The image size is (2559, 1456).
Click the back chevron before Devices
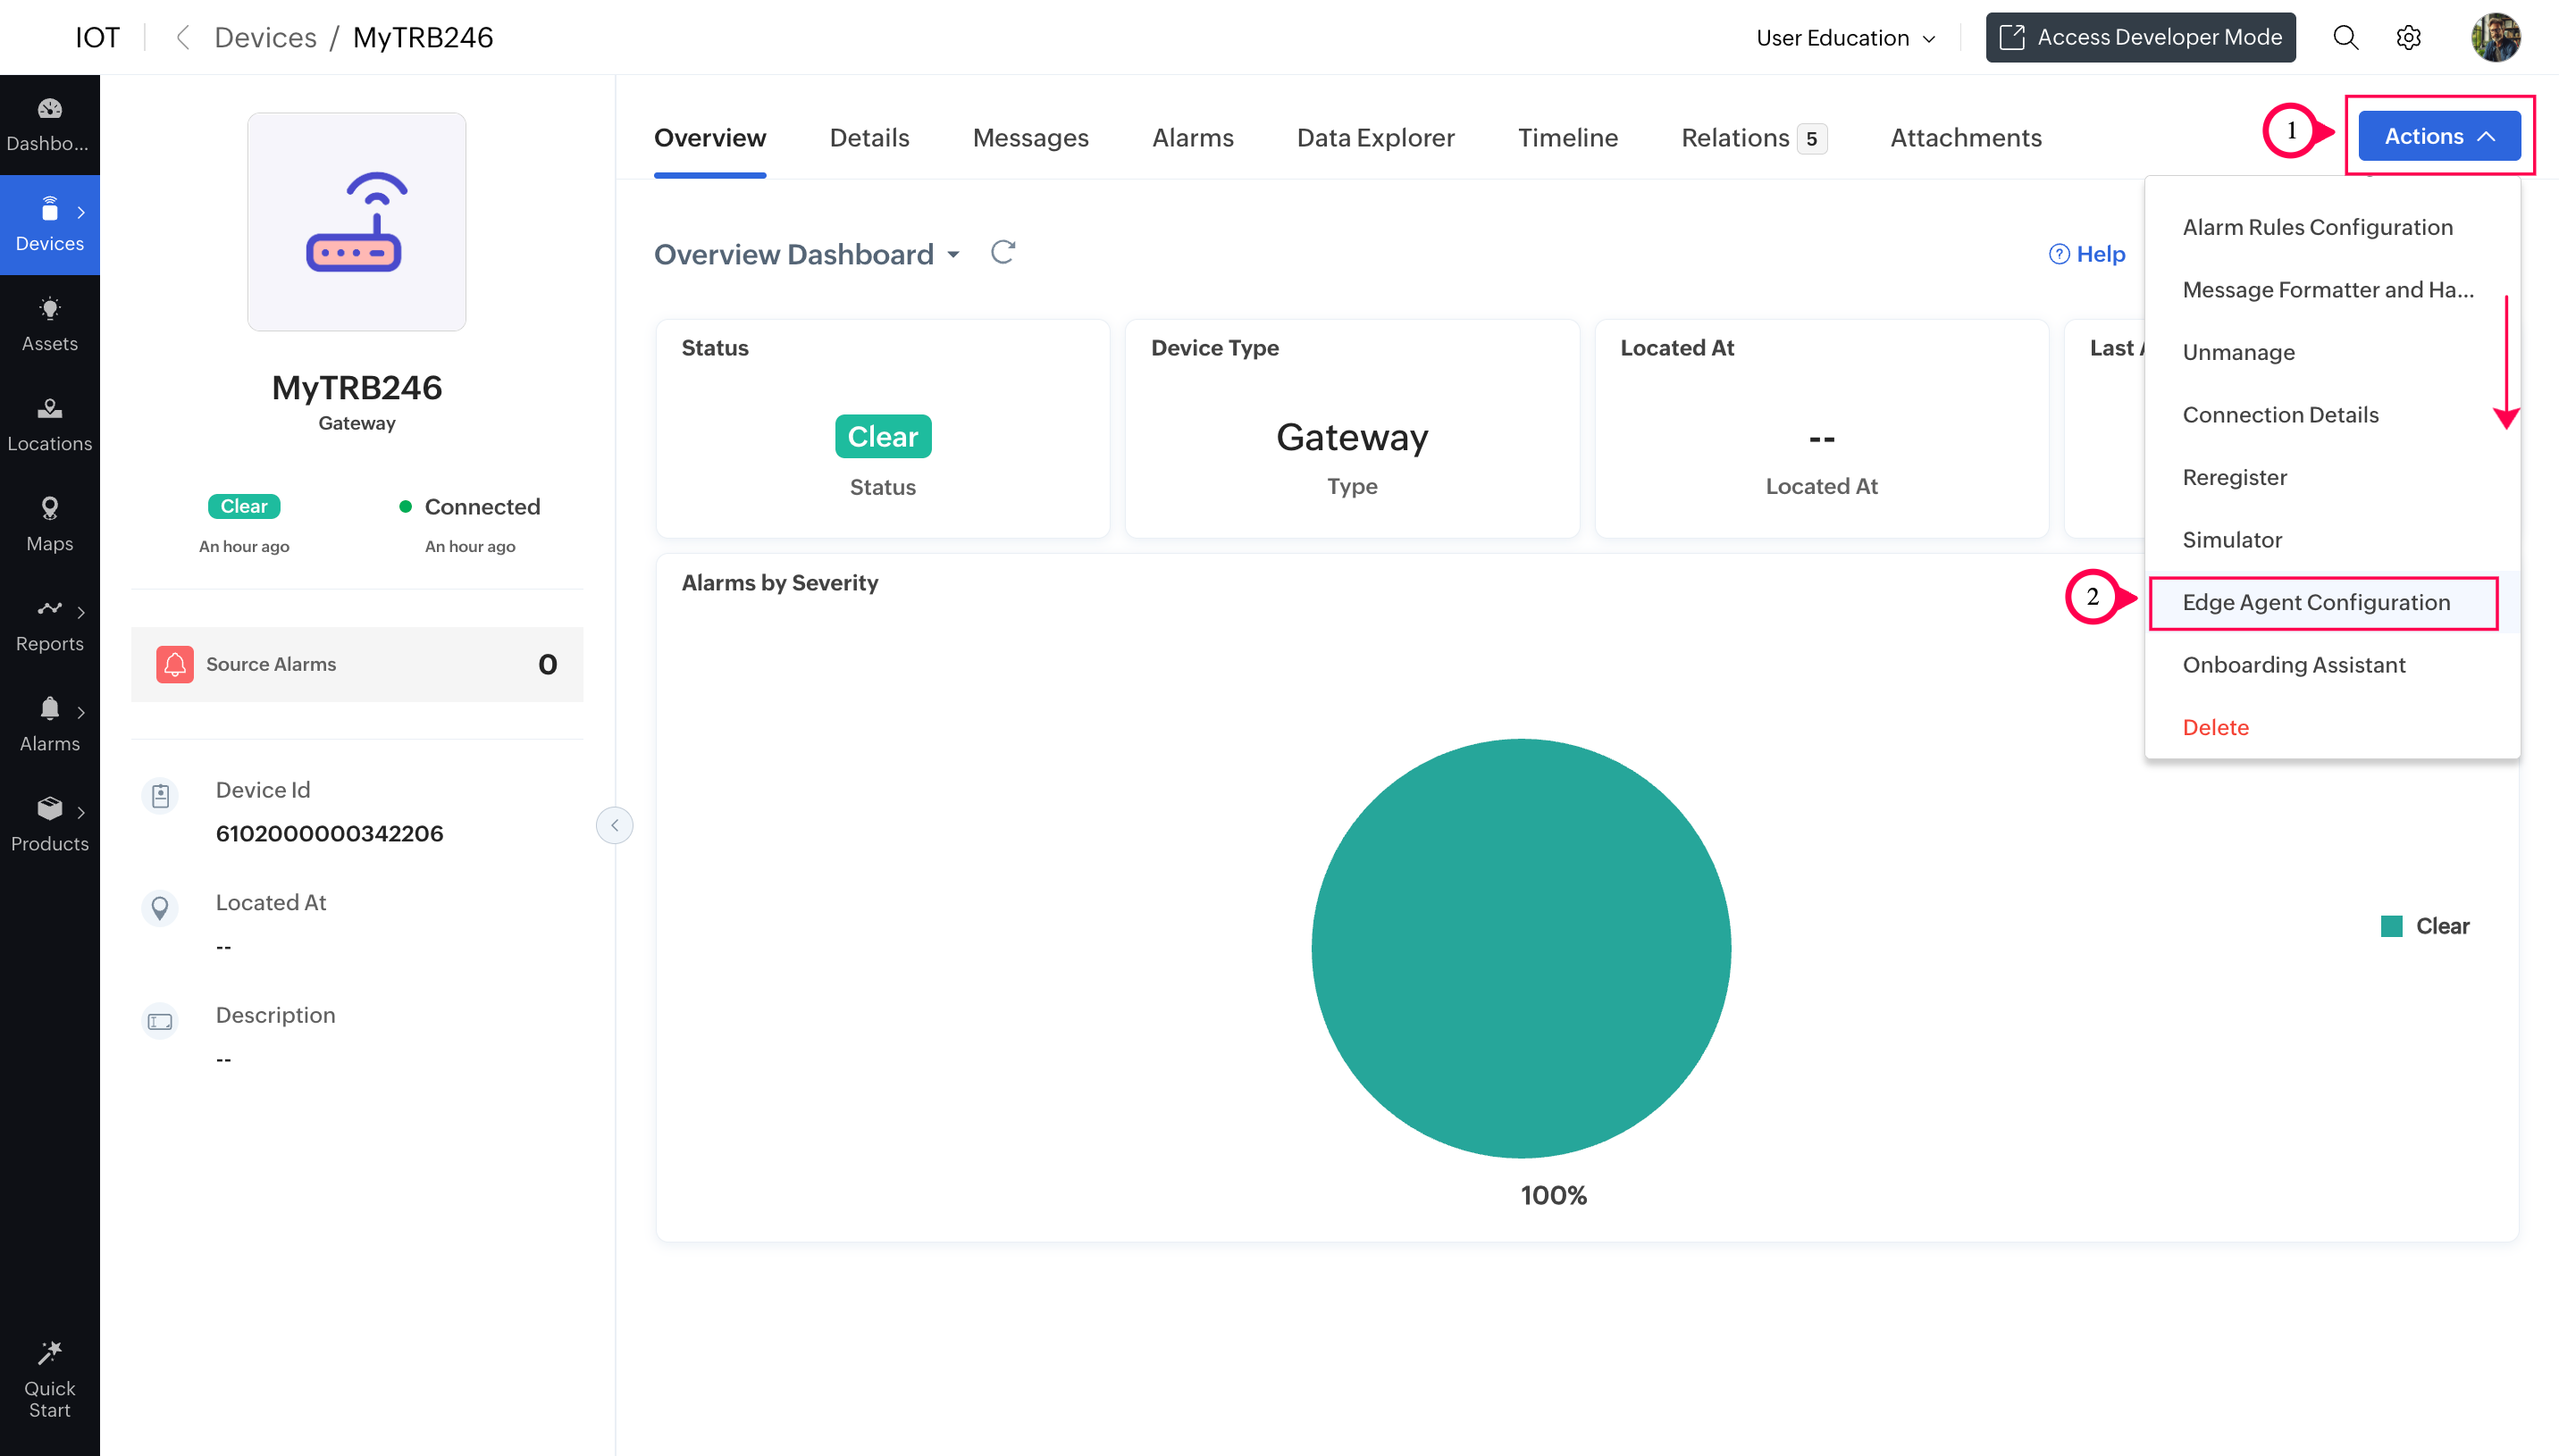[182, 38]
